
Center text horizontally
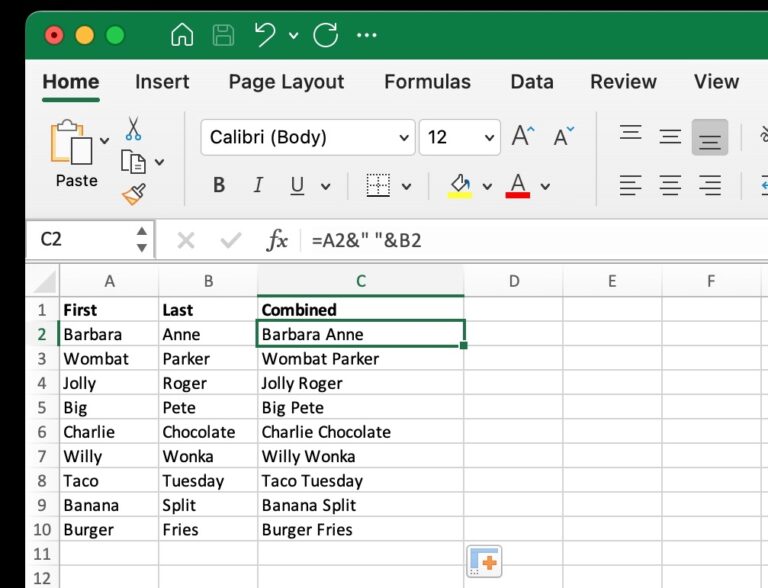tap(670, 185)
